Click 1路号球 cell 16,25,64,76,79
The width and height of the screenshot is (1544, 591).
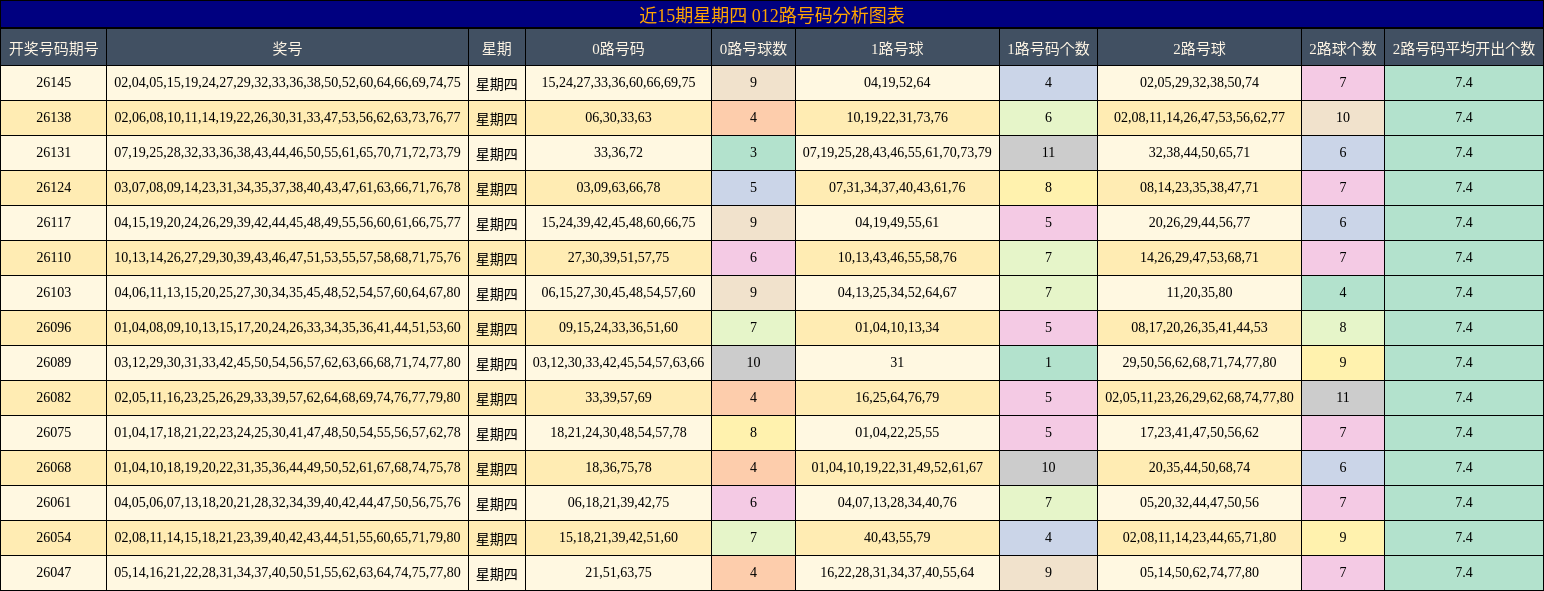coord(897,398)
